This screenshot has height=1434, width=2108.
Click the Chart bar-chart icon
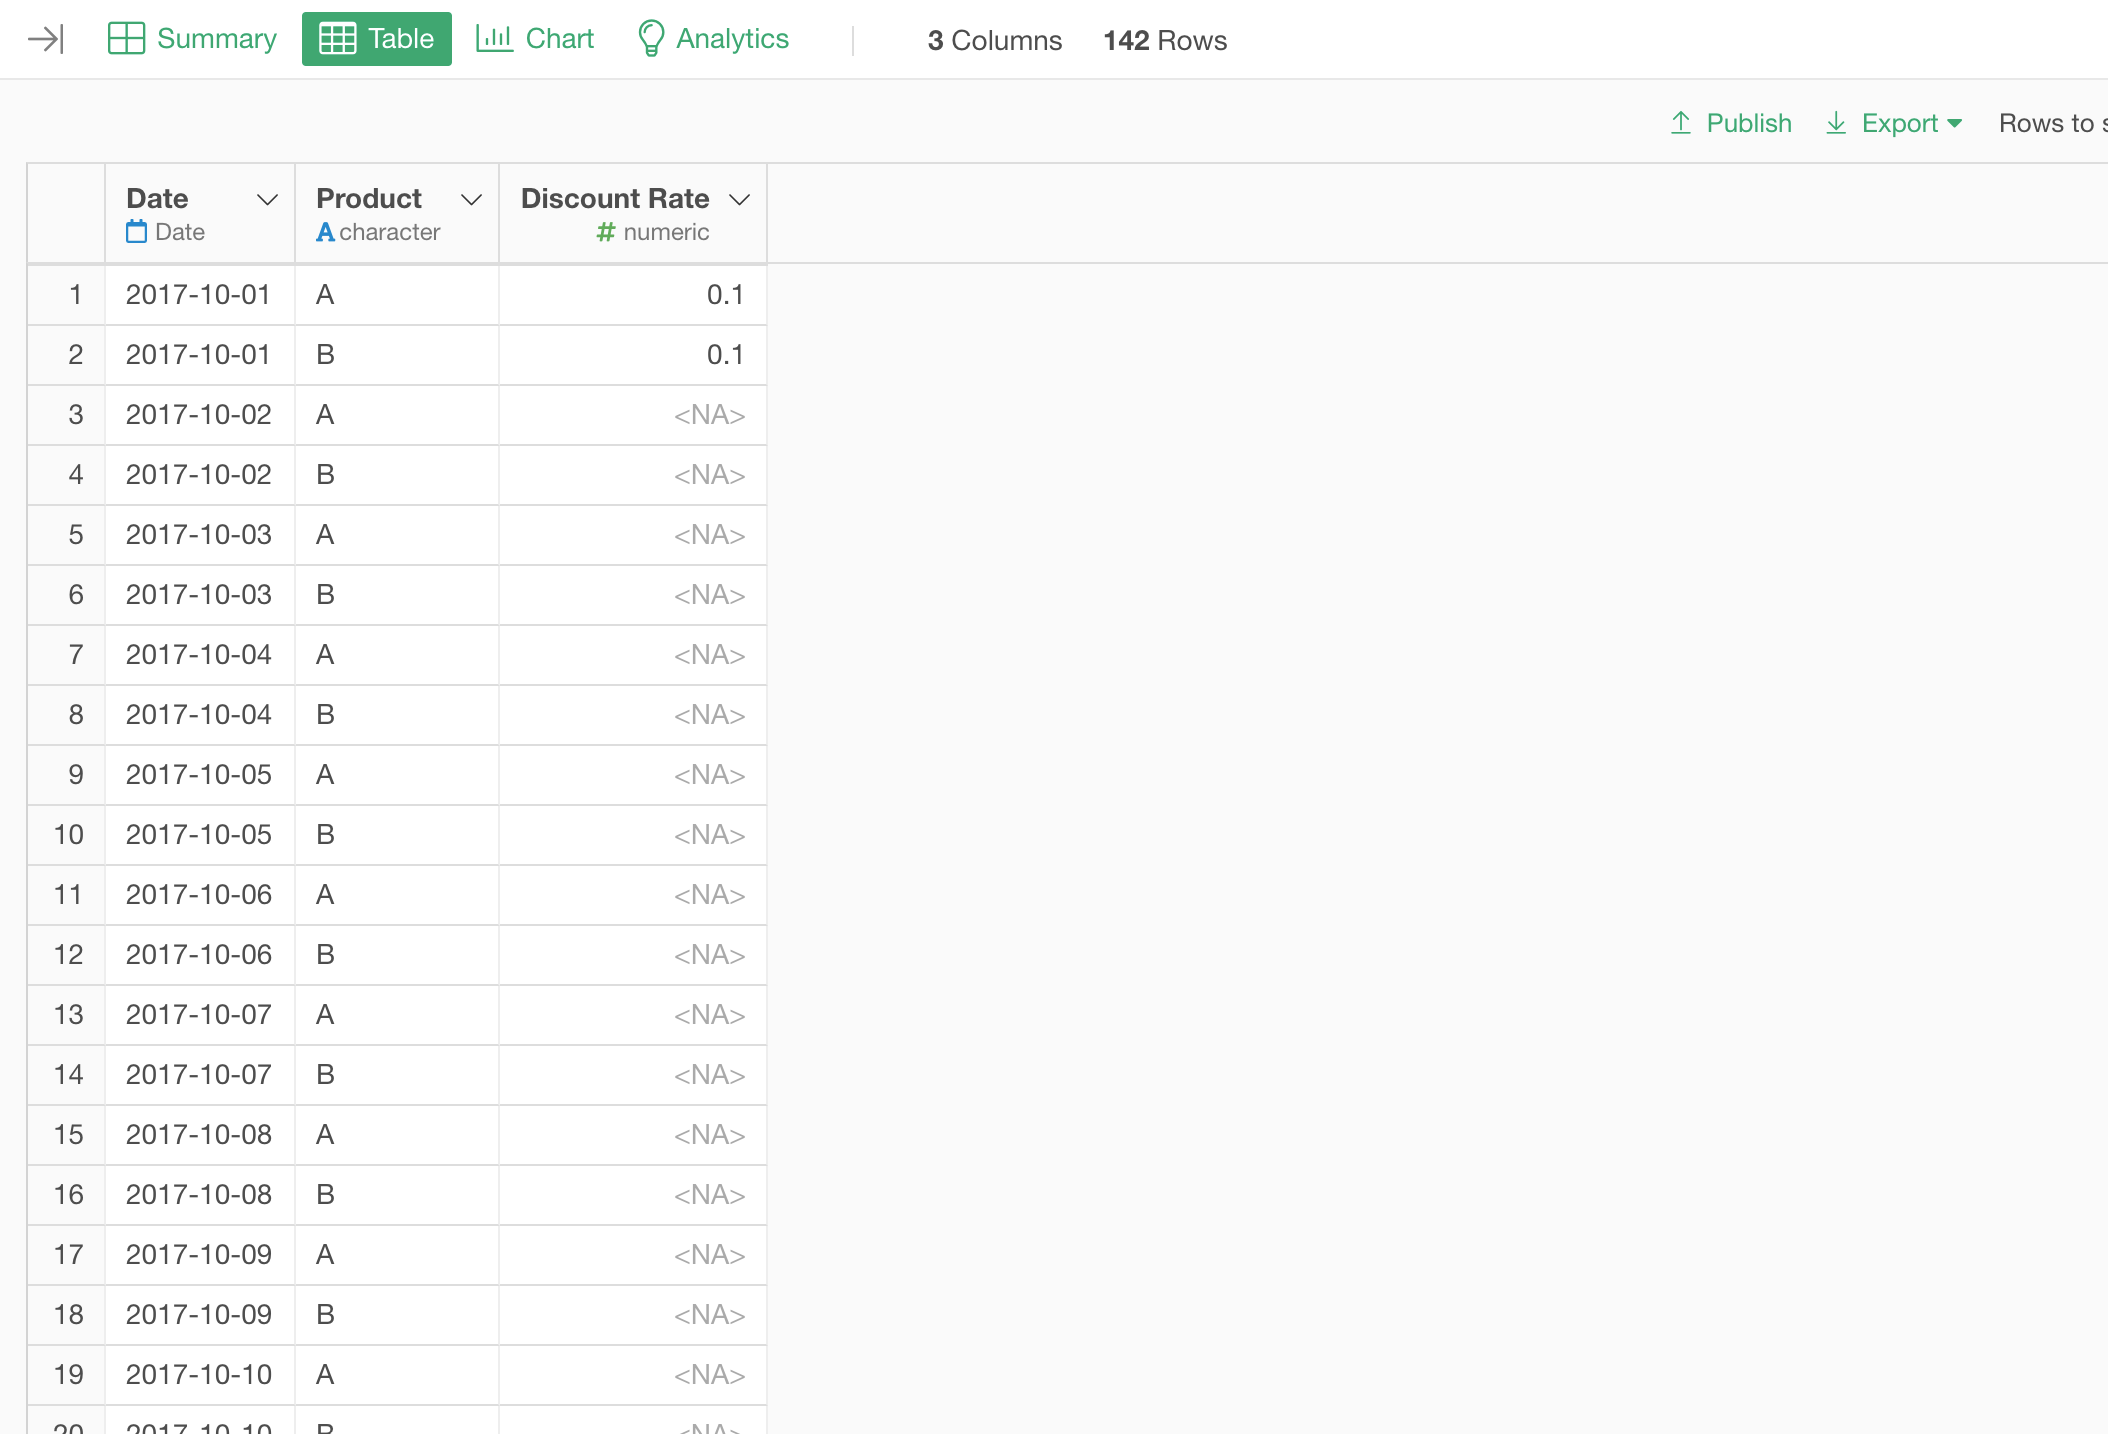(x=494, y=38)
